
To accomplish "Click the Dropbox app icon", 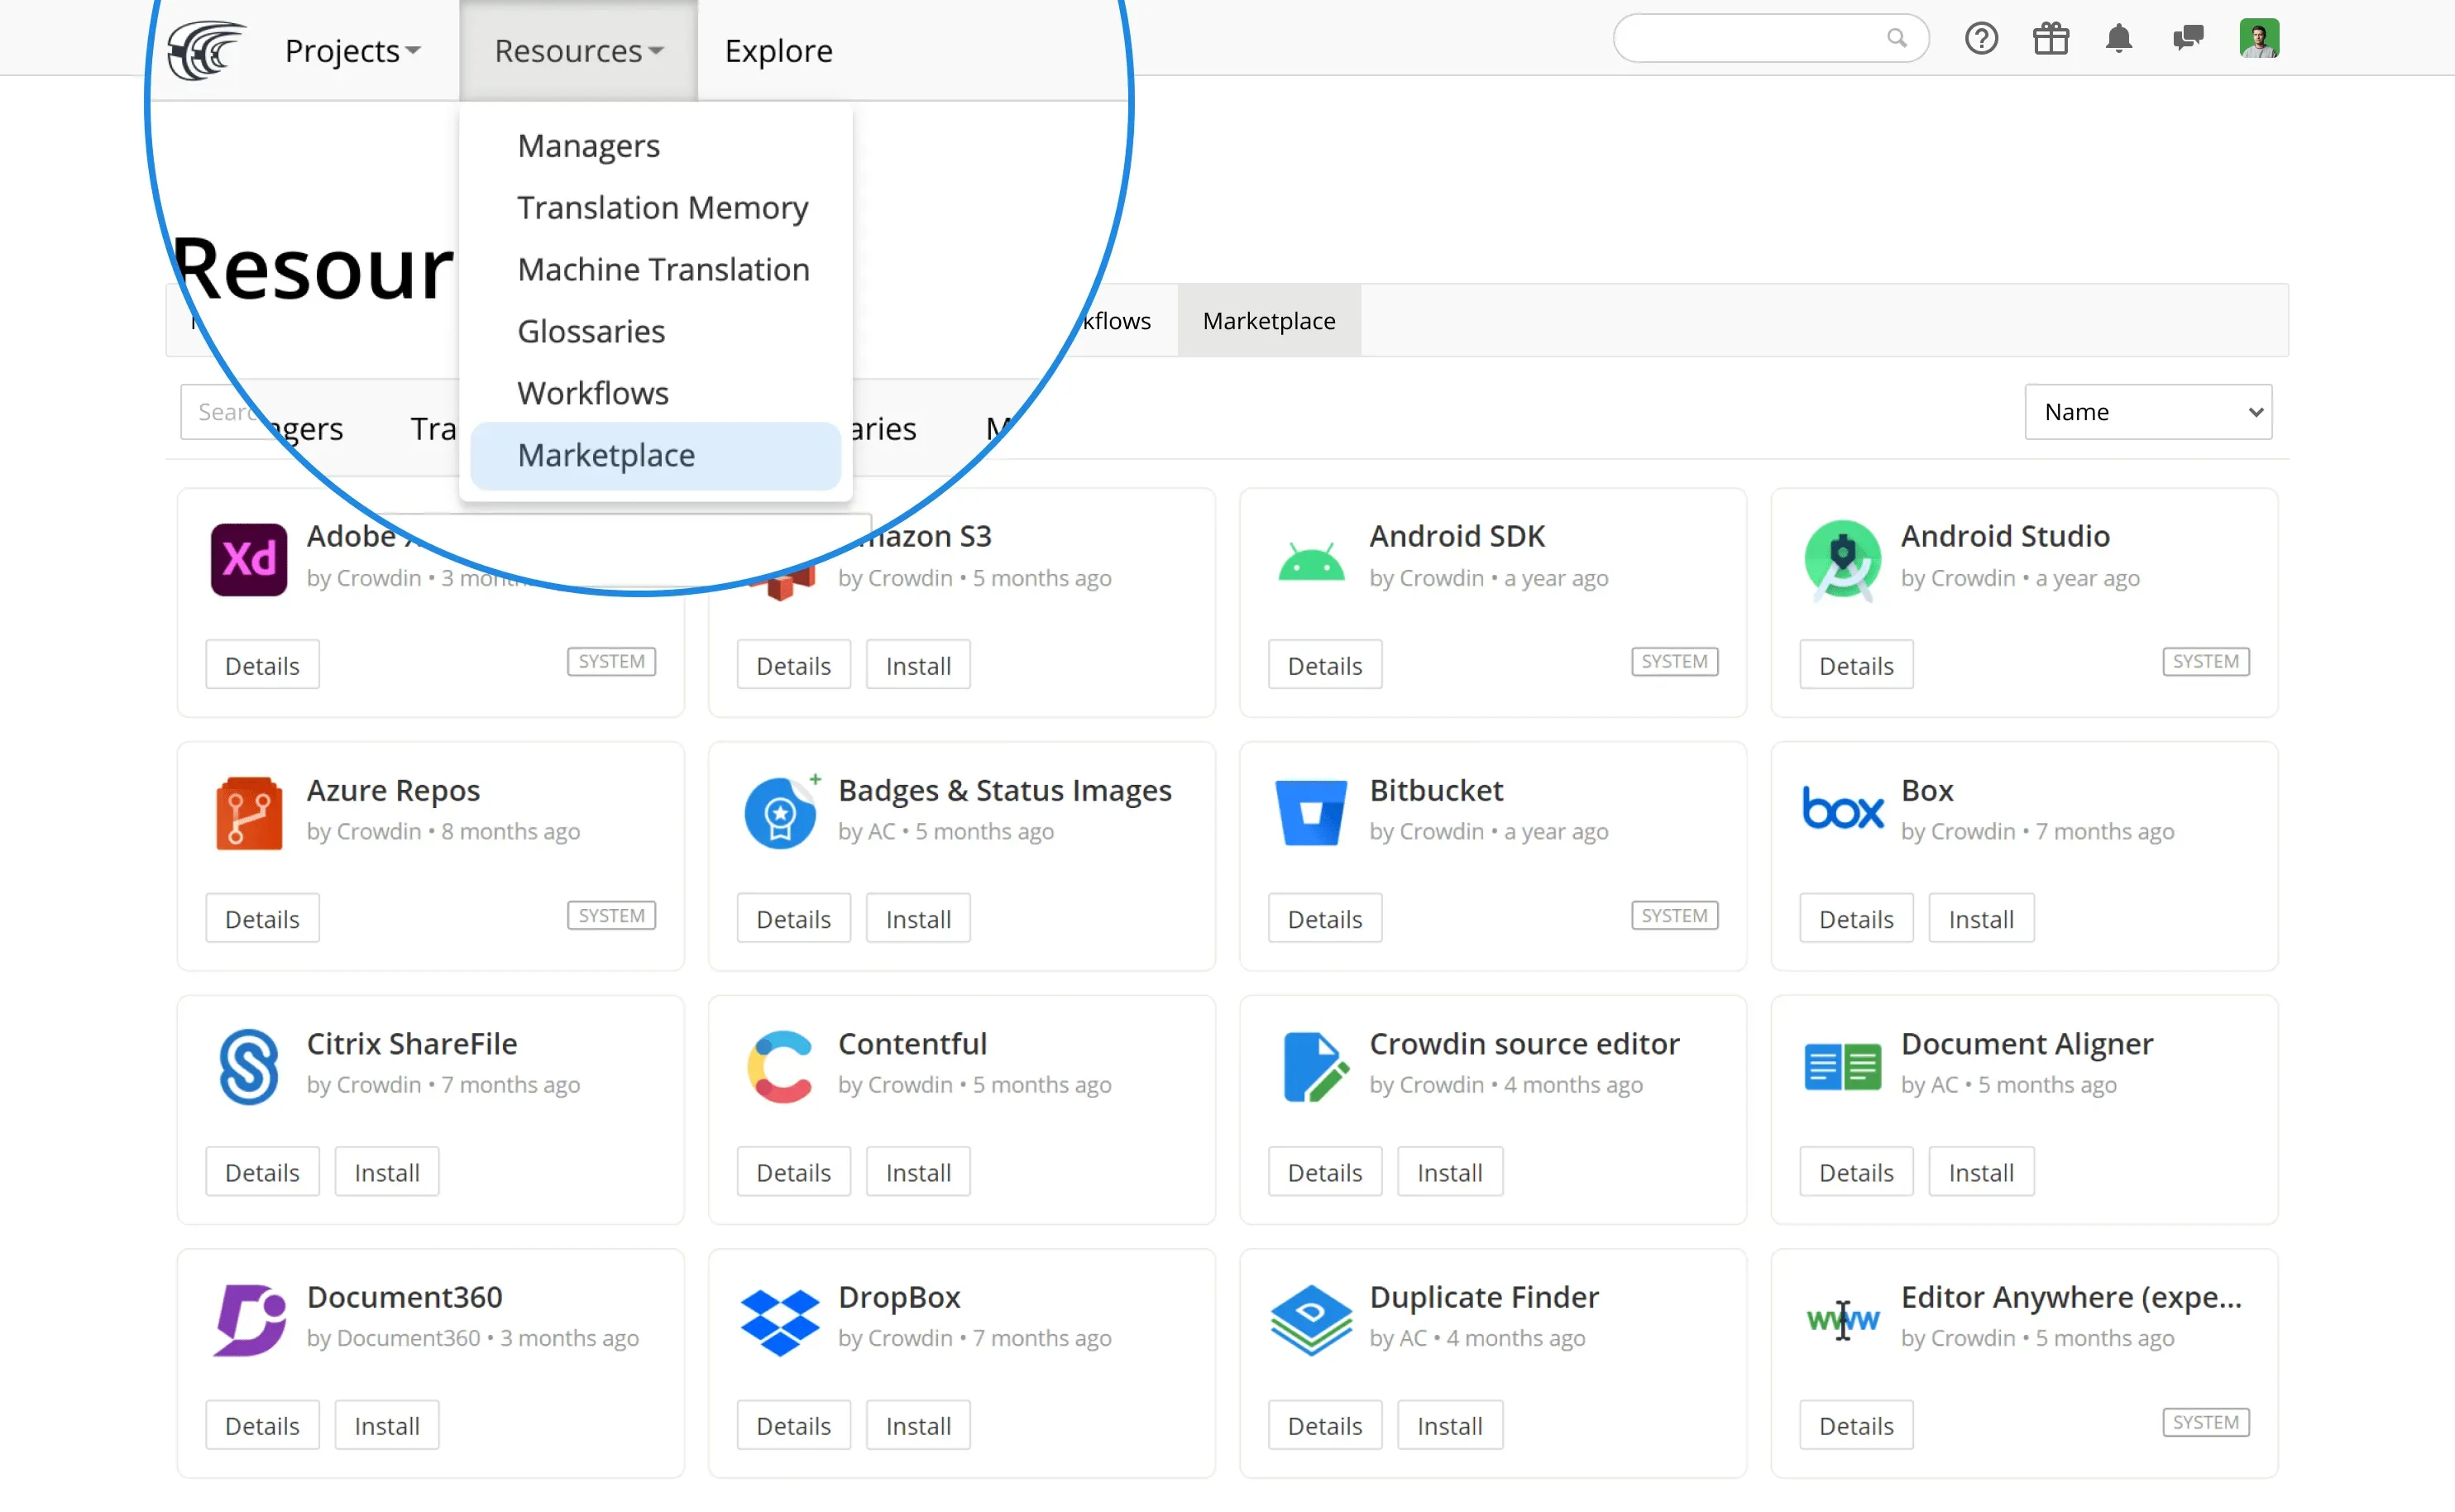I will (779, 1320).
